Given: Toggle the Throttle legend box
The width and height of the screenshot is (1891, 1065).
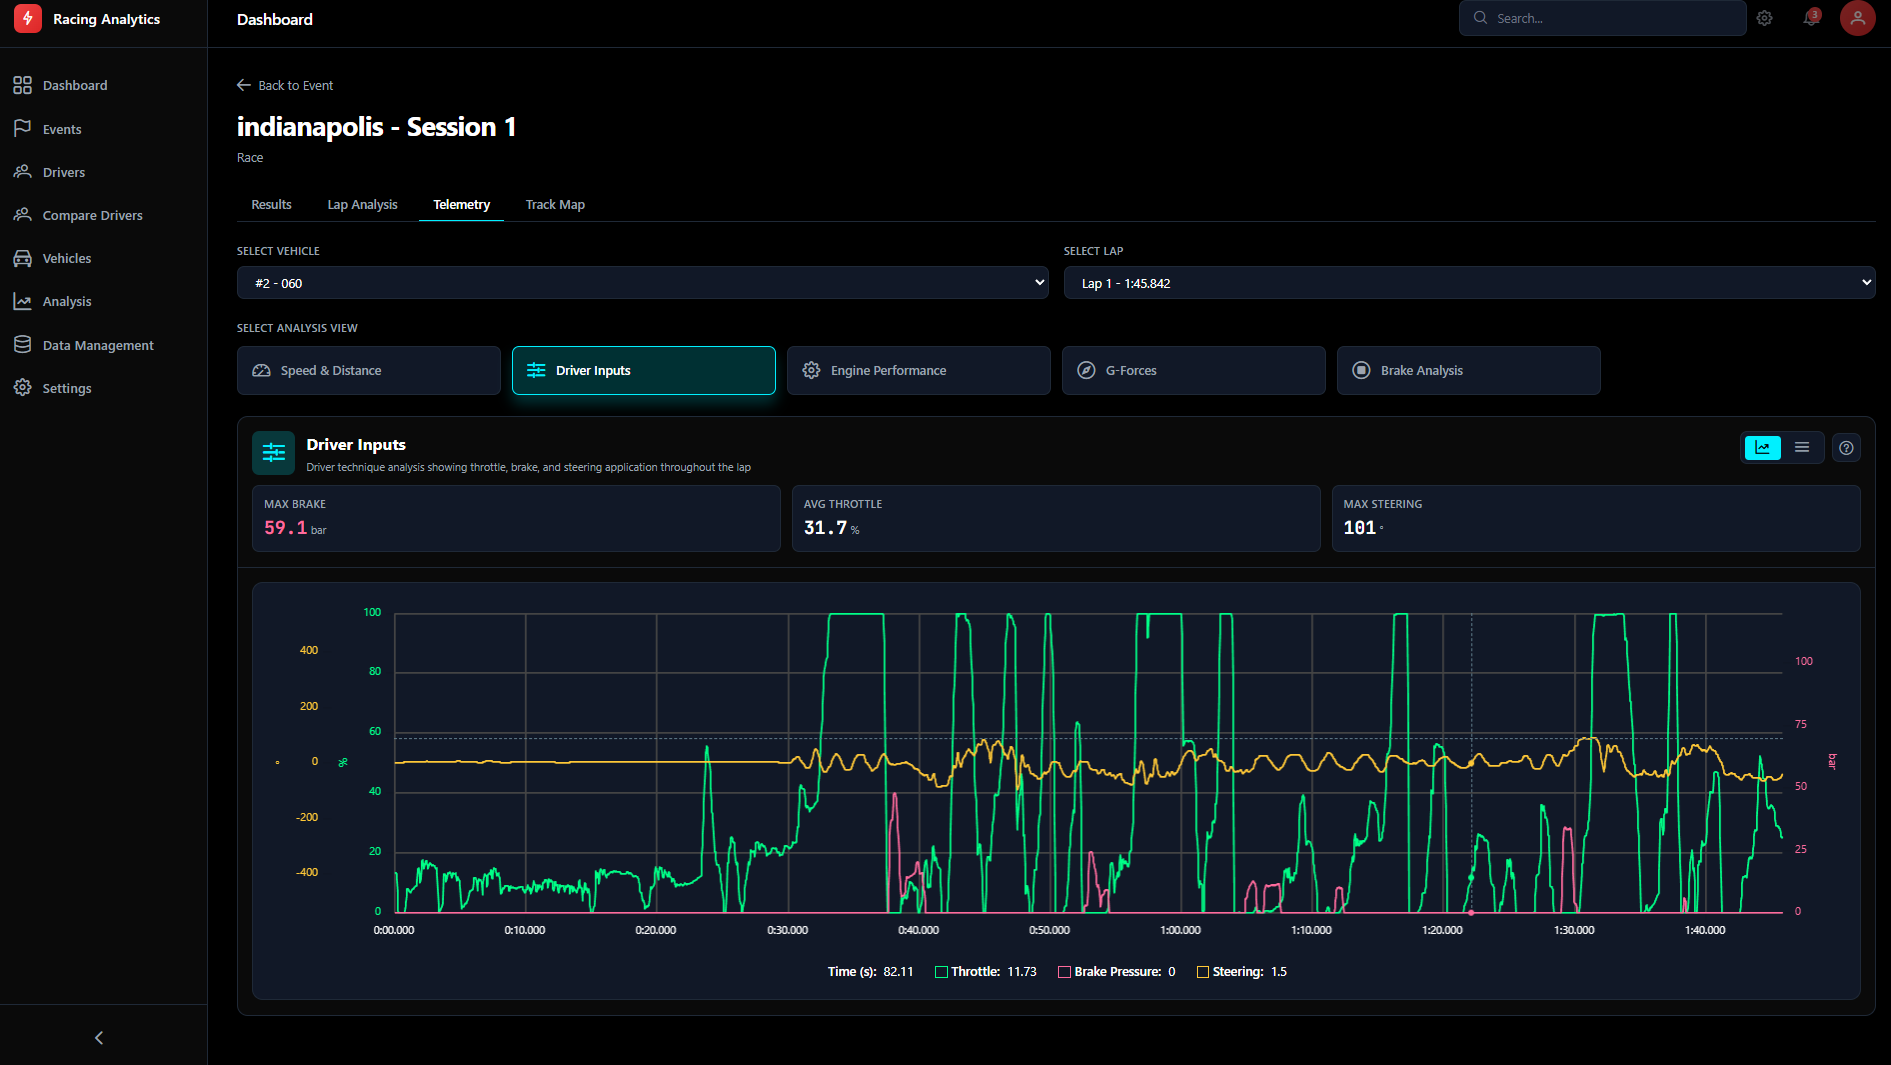Looking at the screenshot, I should coord(941,972).
